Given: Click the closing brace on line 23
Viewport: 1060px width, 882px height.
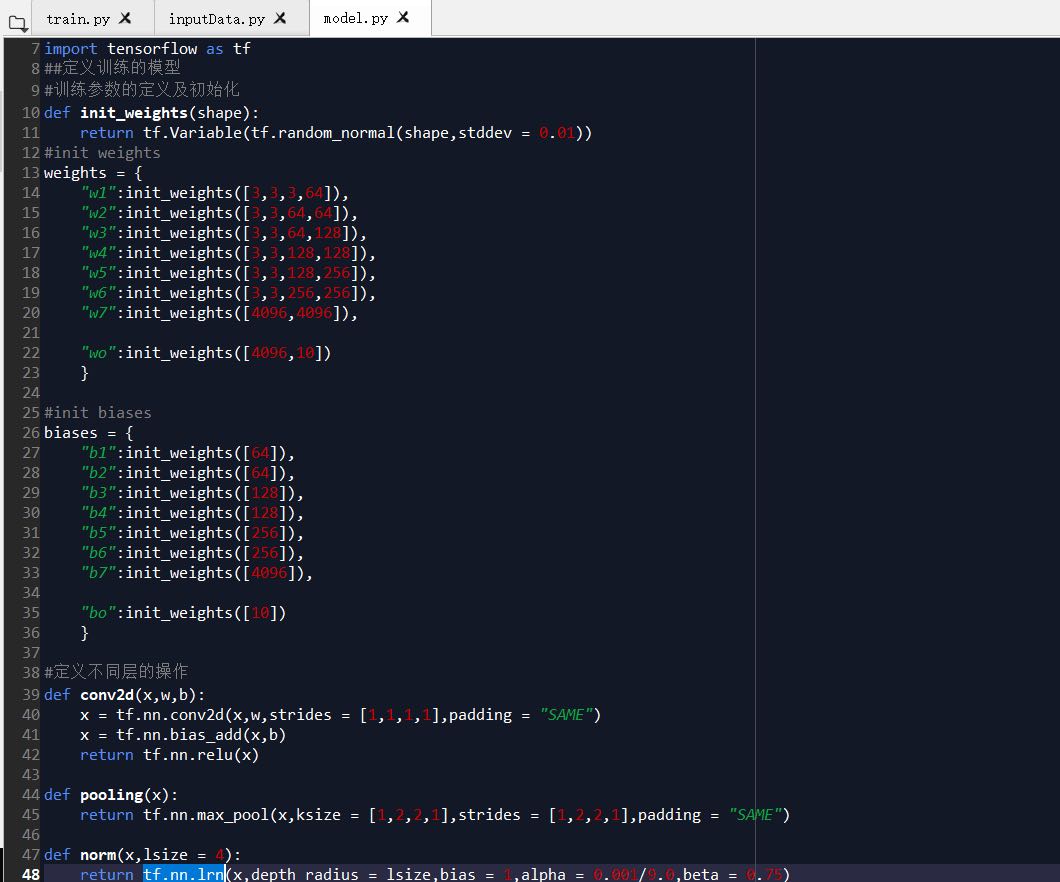Looking at the screenshot, I should pyautogui.click(x=85, y=372).
